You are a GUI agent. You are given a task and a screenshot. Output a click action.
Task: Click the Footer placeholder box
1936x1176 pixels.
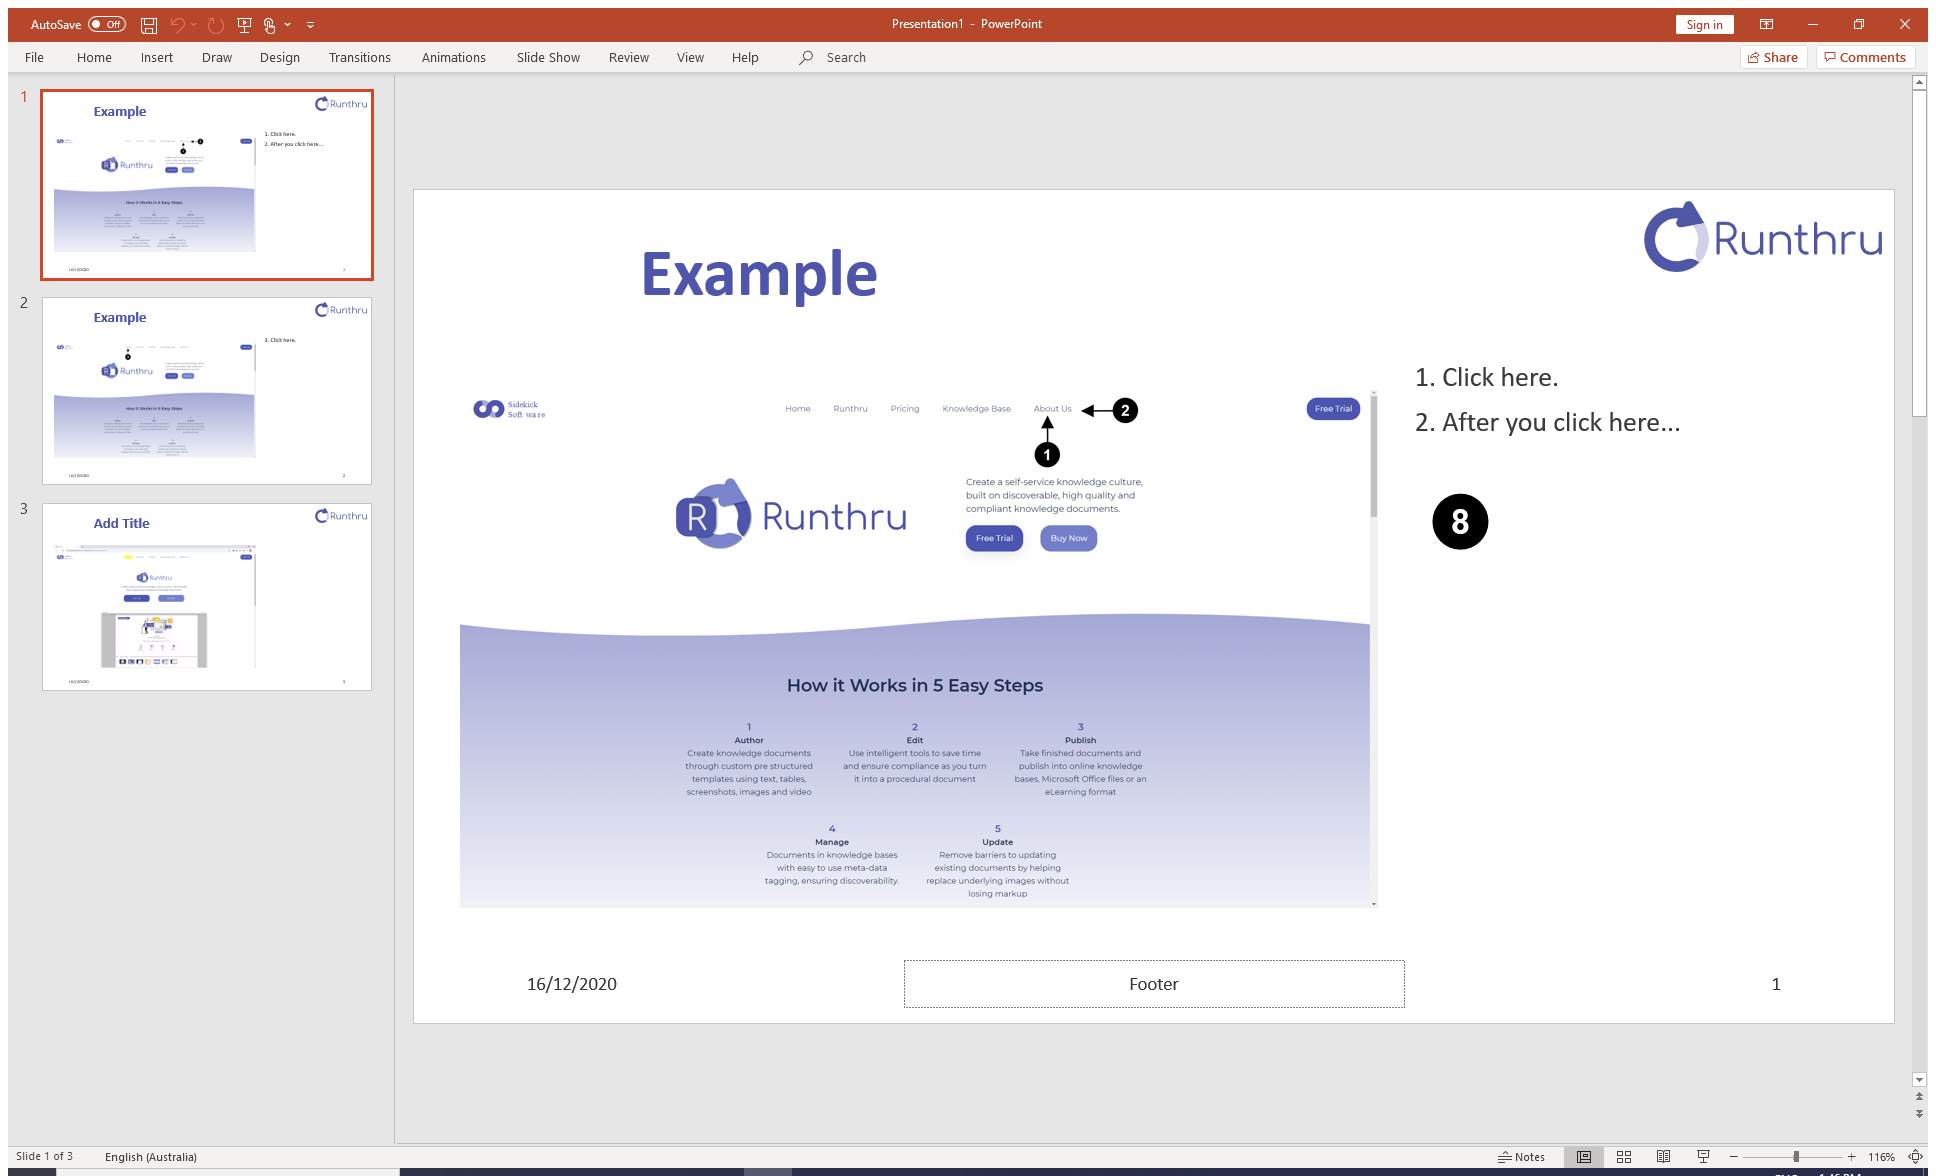tap(1154, 984)
